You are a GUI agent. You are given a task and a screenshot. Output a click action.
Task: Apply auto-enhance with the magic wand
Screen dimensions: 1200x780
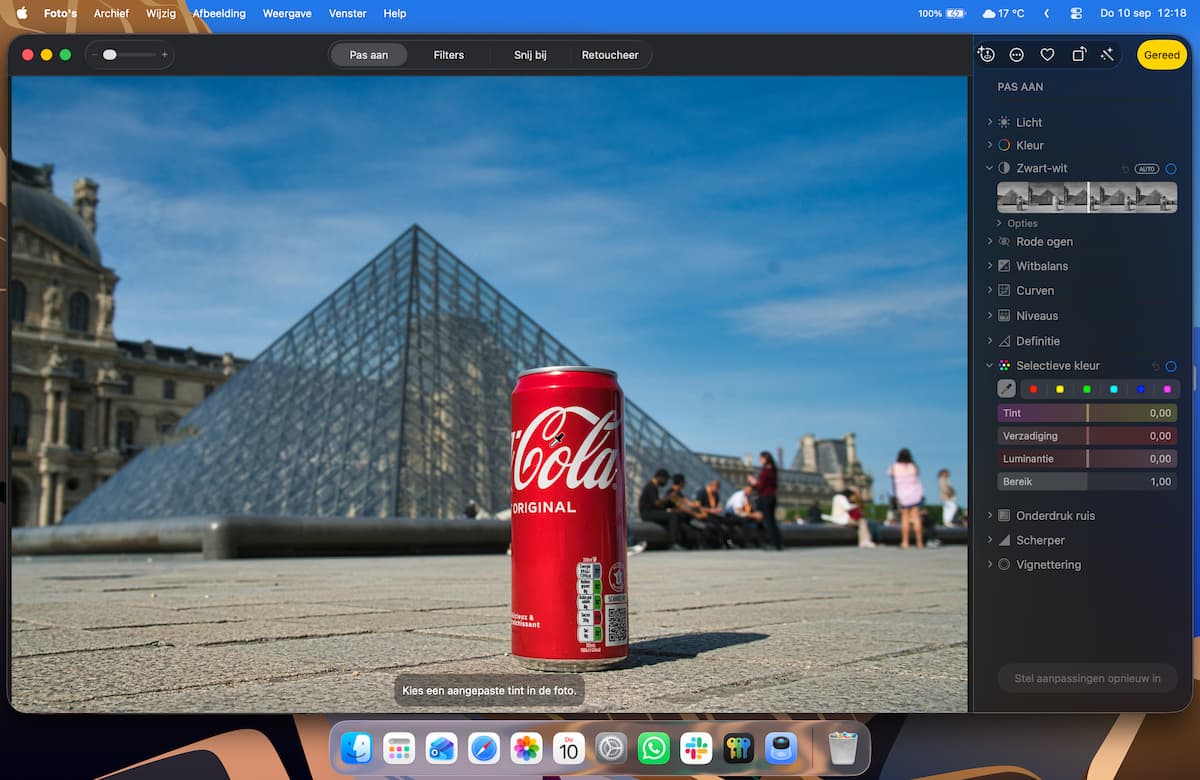click(x=1107, y=55)
